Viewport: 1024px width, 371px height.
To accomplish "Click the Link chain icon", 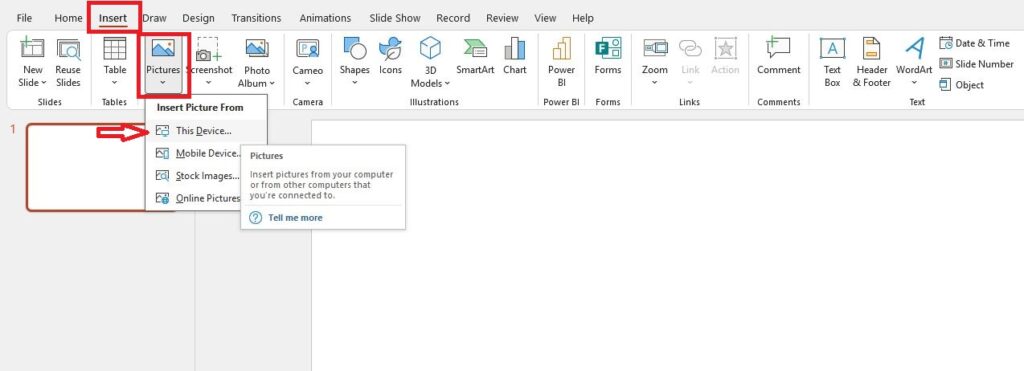I will coord(690,48).
